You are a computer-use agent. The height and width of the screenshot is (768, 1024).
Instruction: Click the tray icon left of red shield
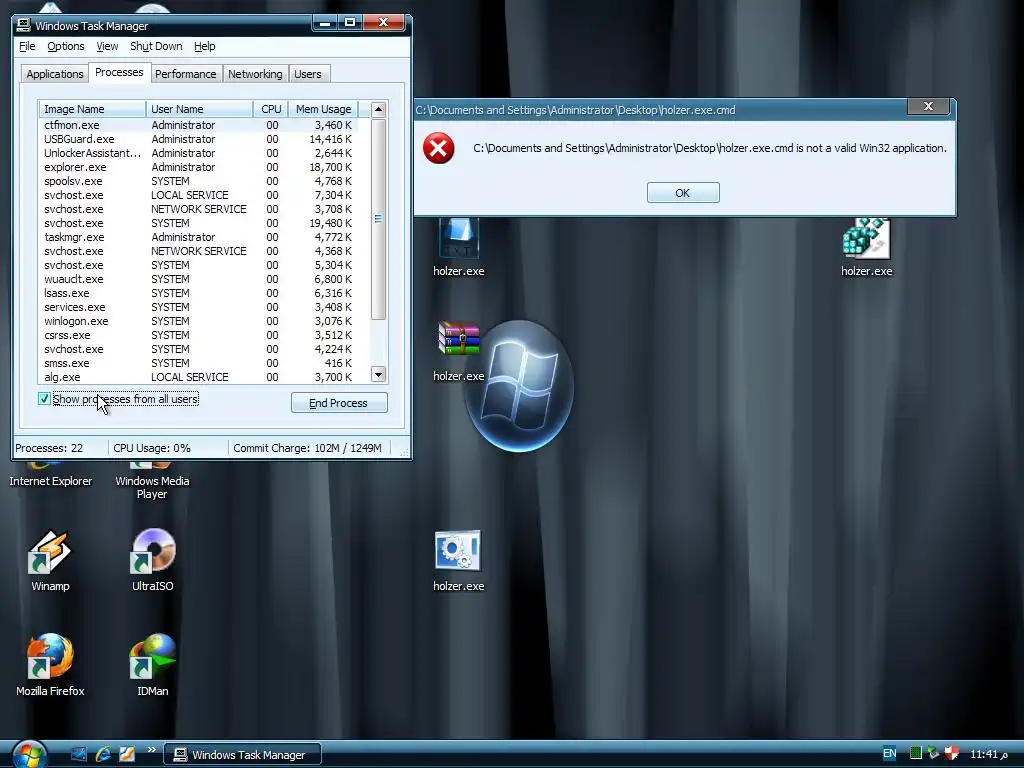pos(933,754)
